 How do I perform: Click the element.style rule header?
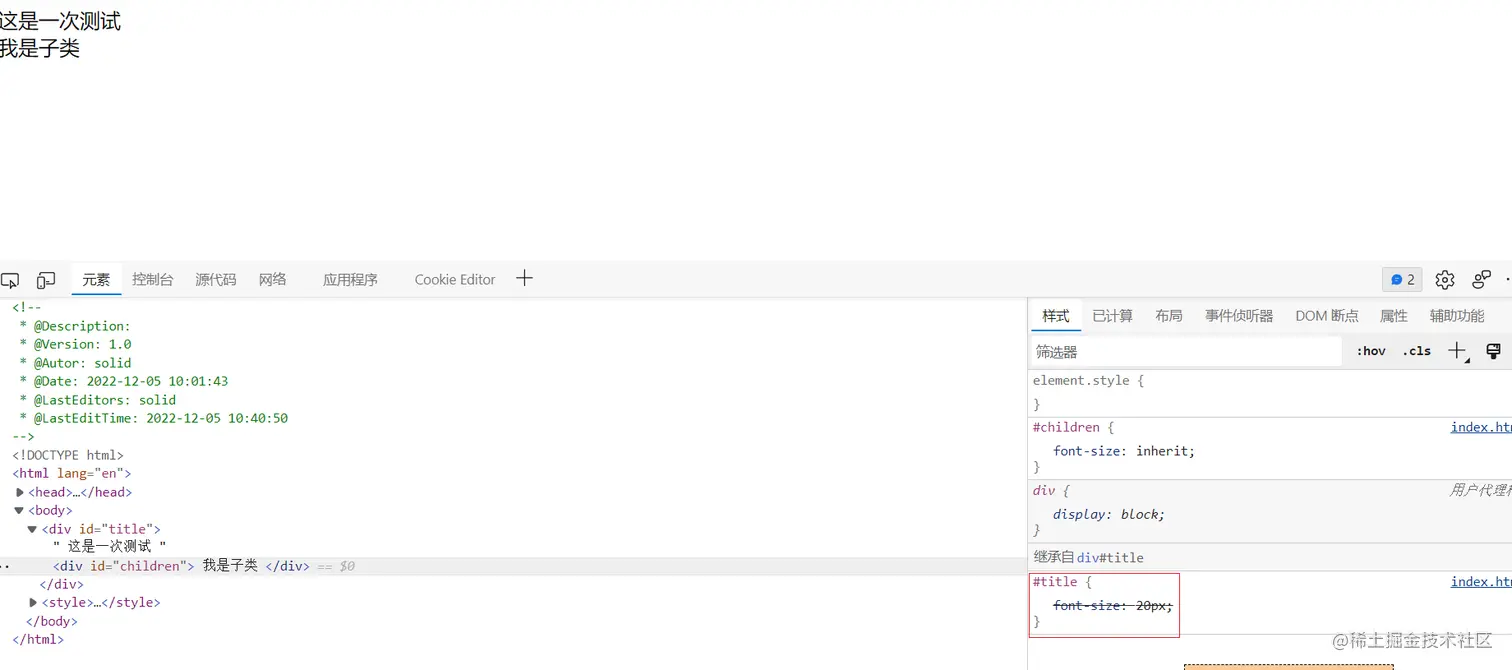(x=1088, y=381)
